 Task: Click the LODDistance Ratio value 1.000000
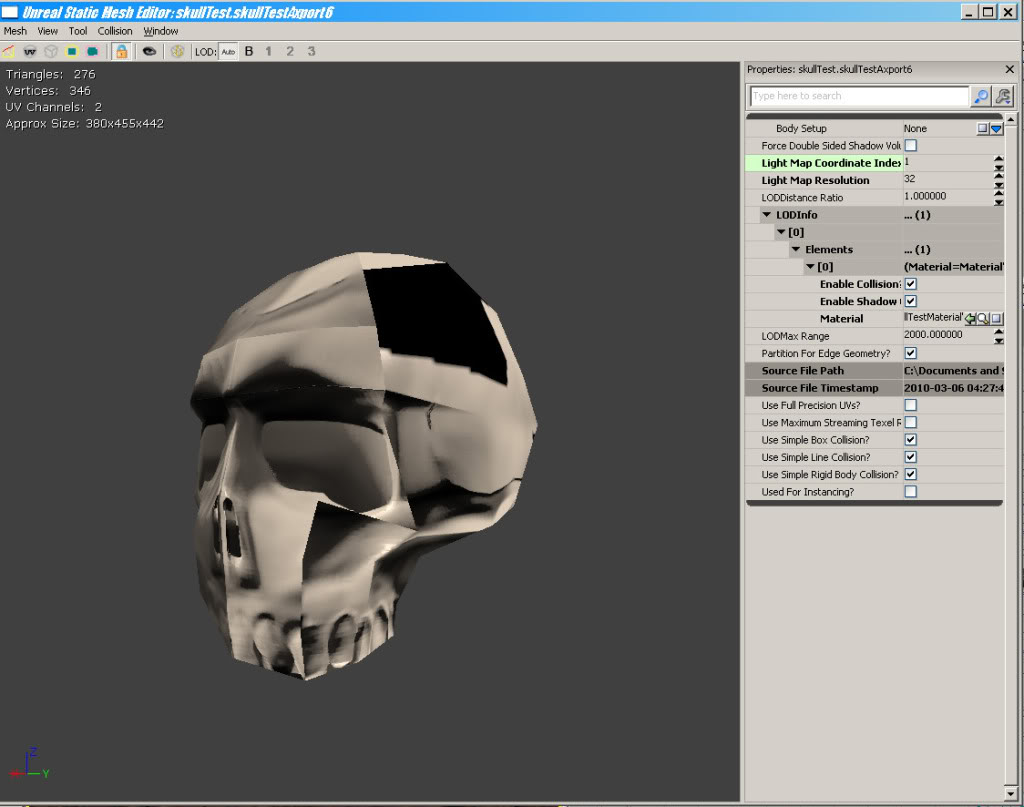coord(925,196)
